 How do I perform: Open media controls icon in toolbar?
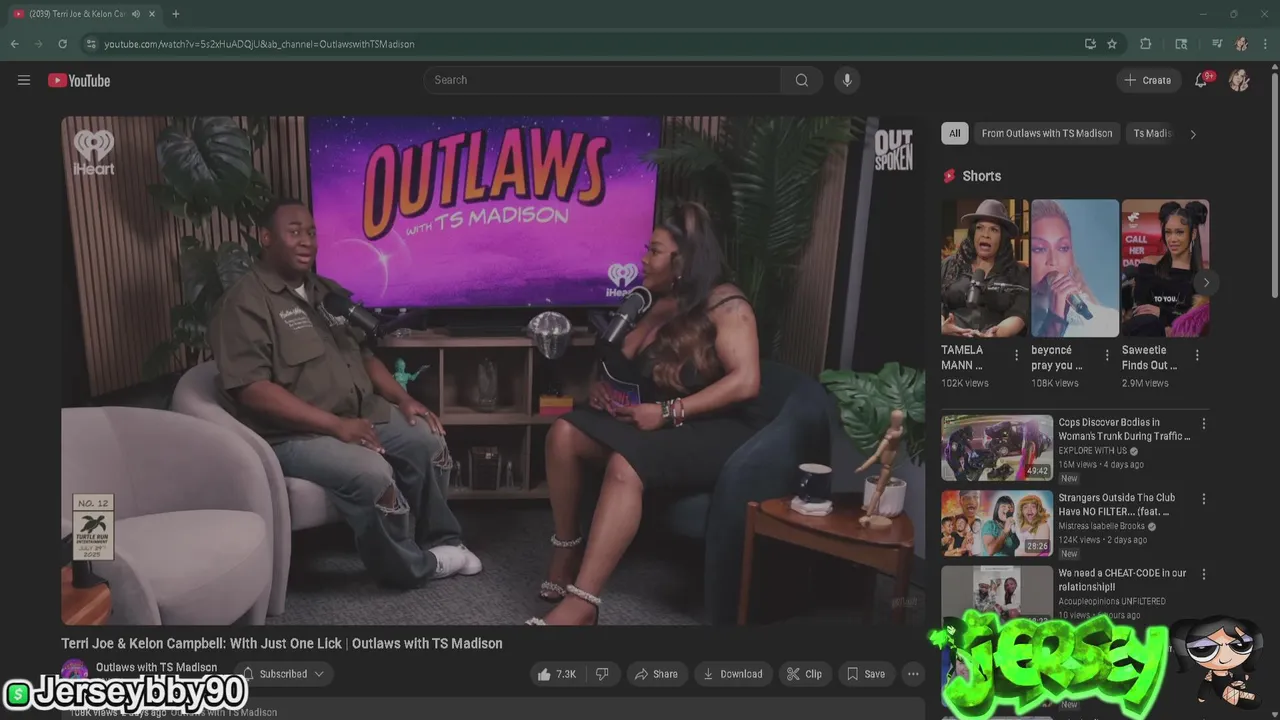[1217, 44]
